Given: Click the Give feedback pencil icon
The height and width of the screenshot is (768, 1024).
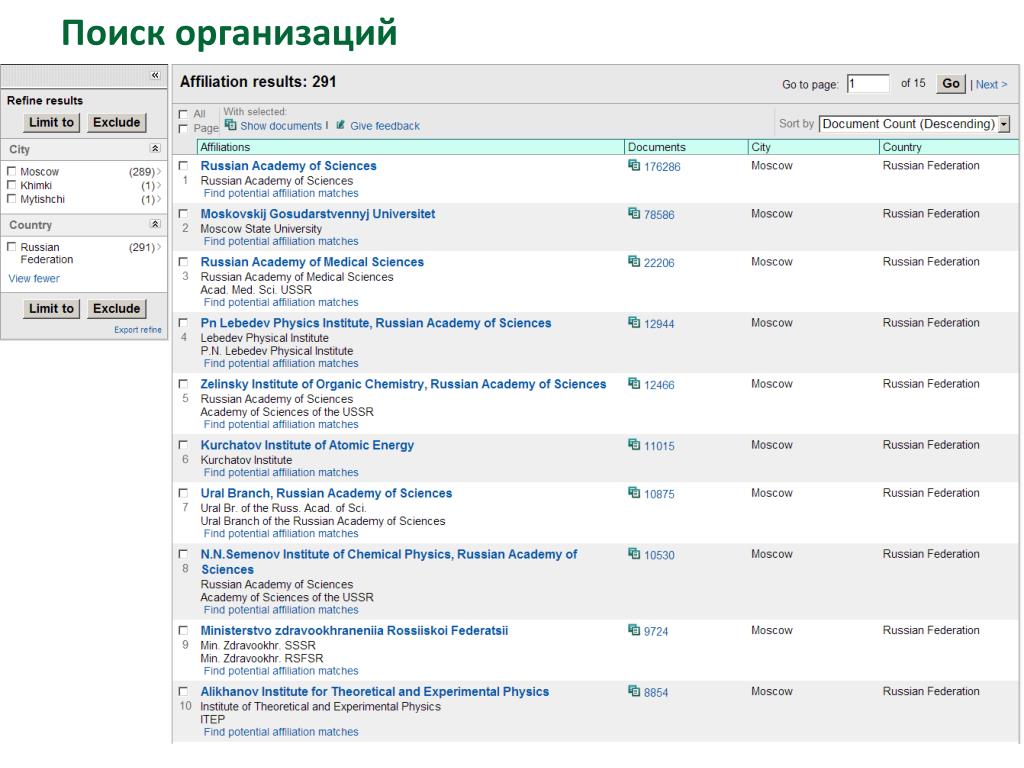Looking at the screenshot, I should (x=340, y=125).
